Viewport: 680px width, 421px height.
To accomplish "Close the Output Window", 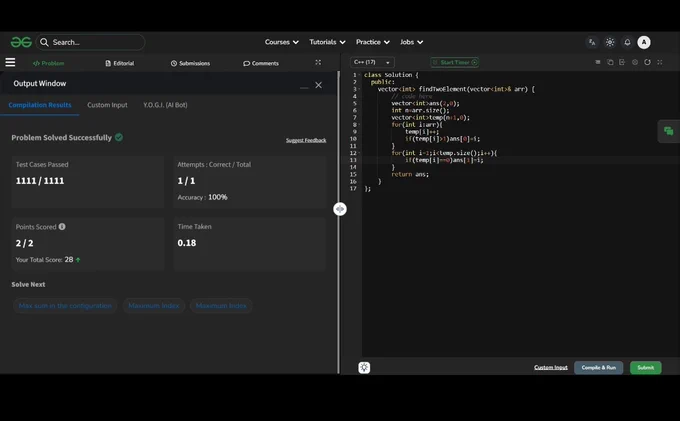I will (x=318, y=85).
